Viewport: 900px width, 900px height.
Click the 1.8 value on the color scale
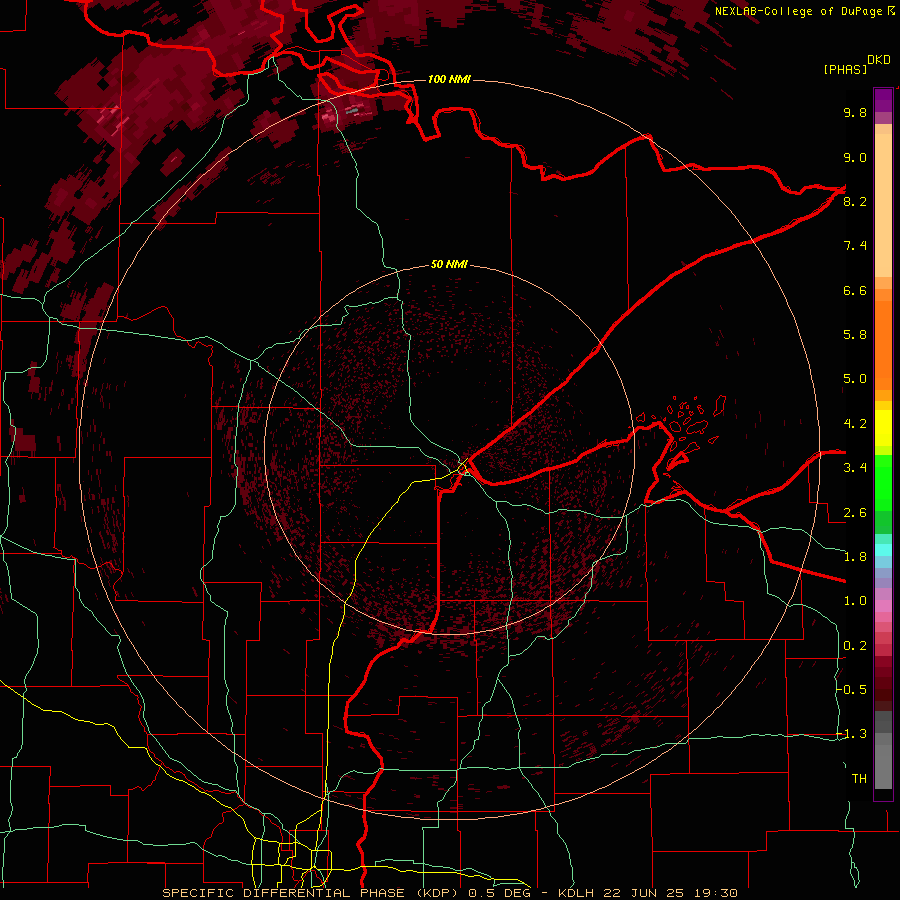click(x=855, y=557)
